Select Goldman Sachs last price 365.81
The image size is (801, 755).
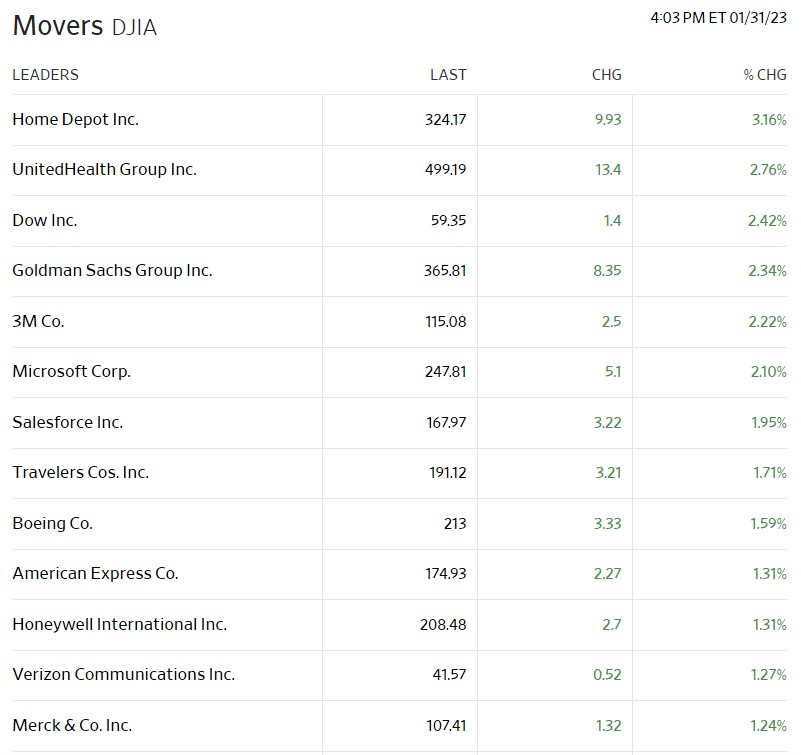[445, 270]
